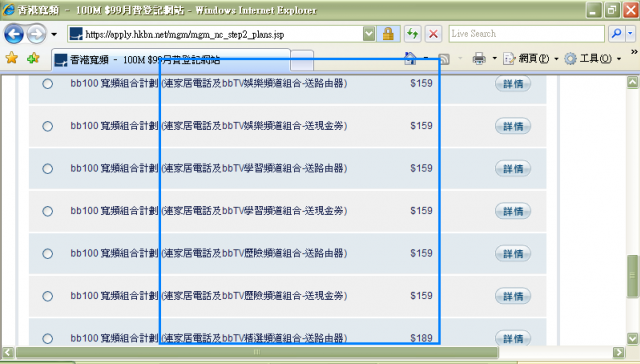Select 歷險頻道組合-送現金券 plan radio button

click(48, 296)
